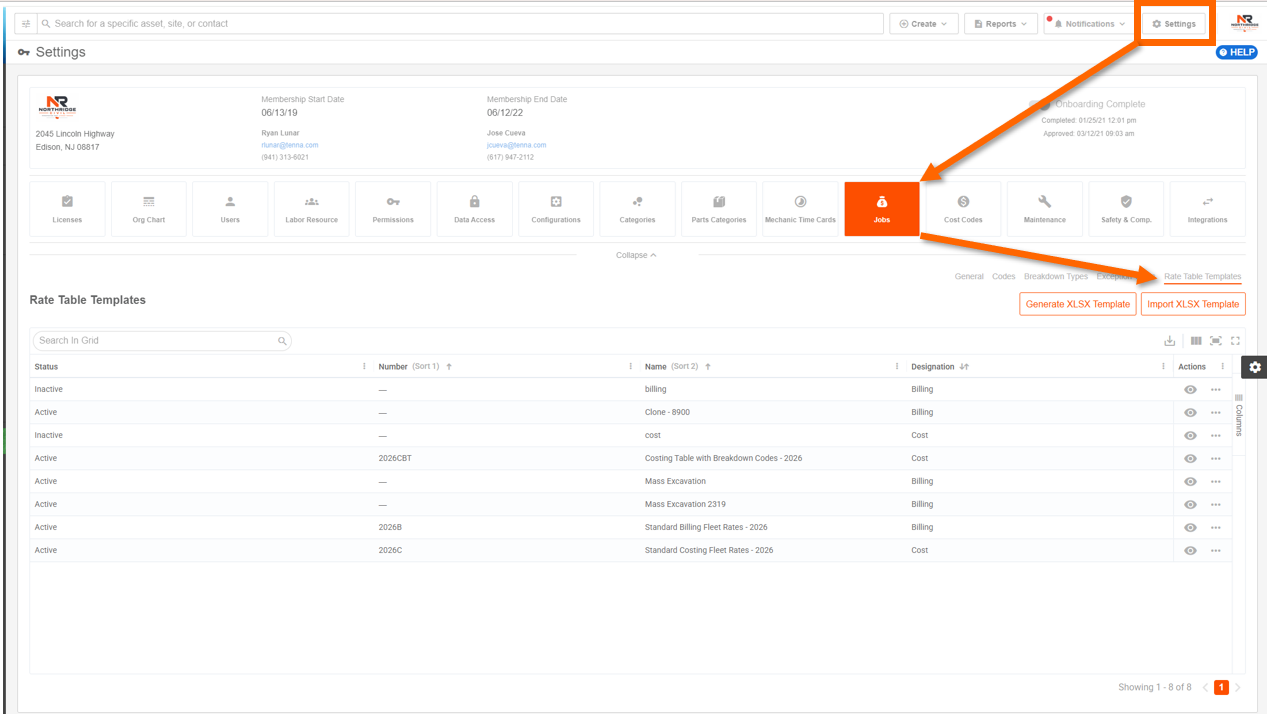Open the Data Access tile
The height and width of the screenshot is (714, 1267).
click(x=474, y=209)
